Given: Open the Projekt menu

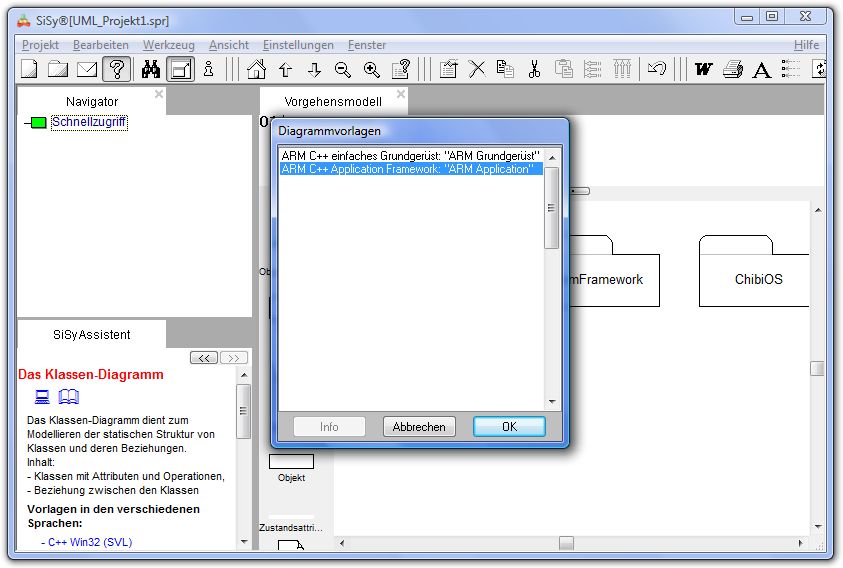Looking at the screenshot, I should [x=40, y=45].
